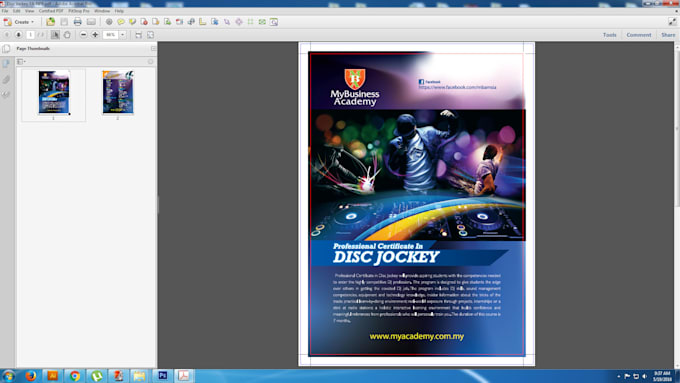Viewport: 680px width, 383px height.
Task: Open the View menu
Action: (x=29, y=11)
